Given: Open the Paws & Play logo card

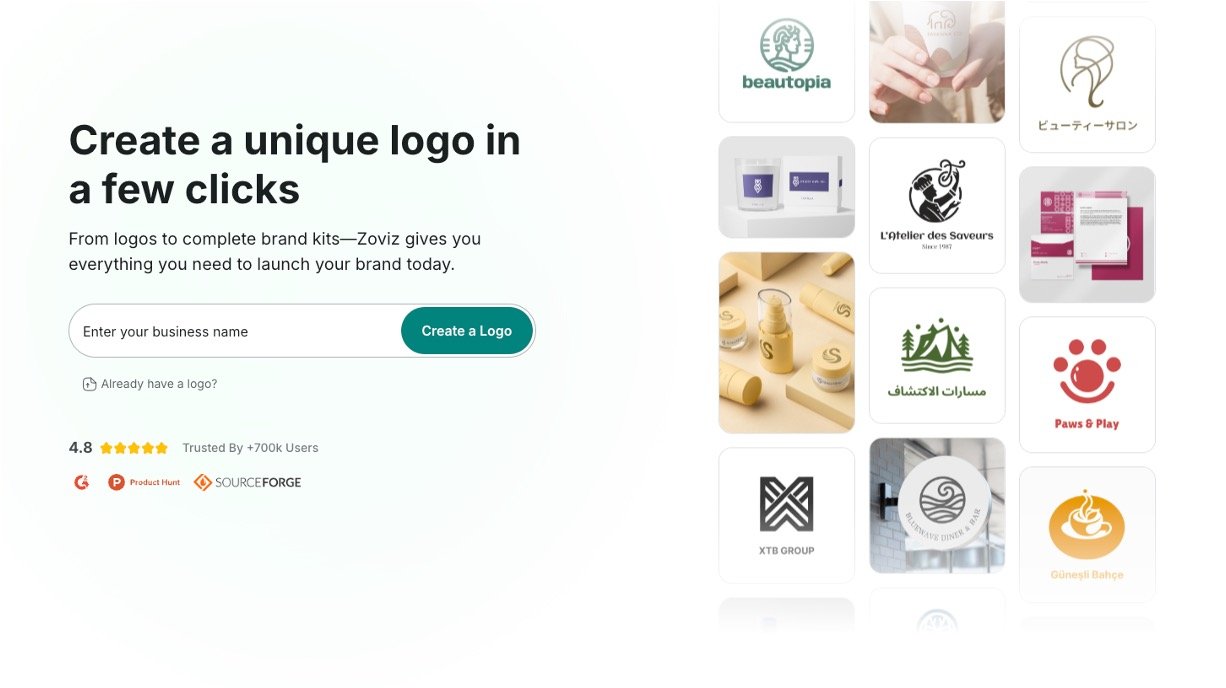Looking at the screenshot, I should coord(1087,385).
